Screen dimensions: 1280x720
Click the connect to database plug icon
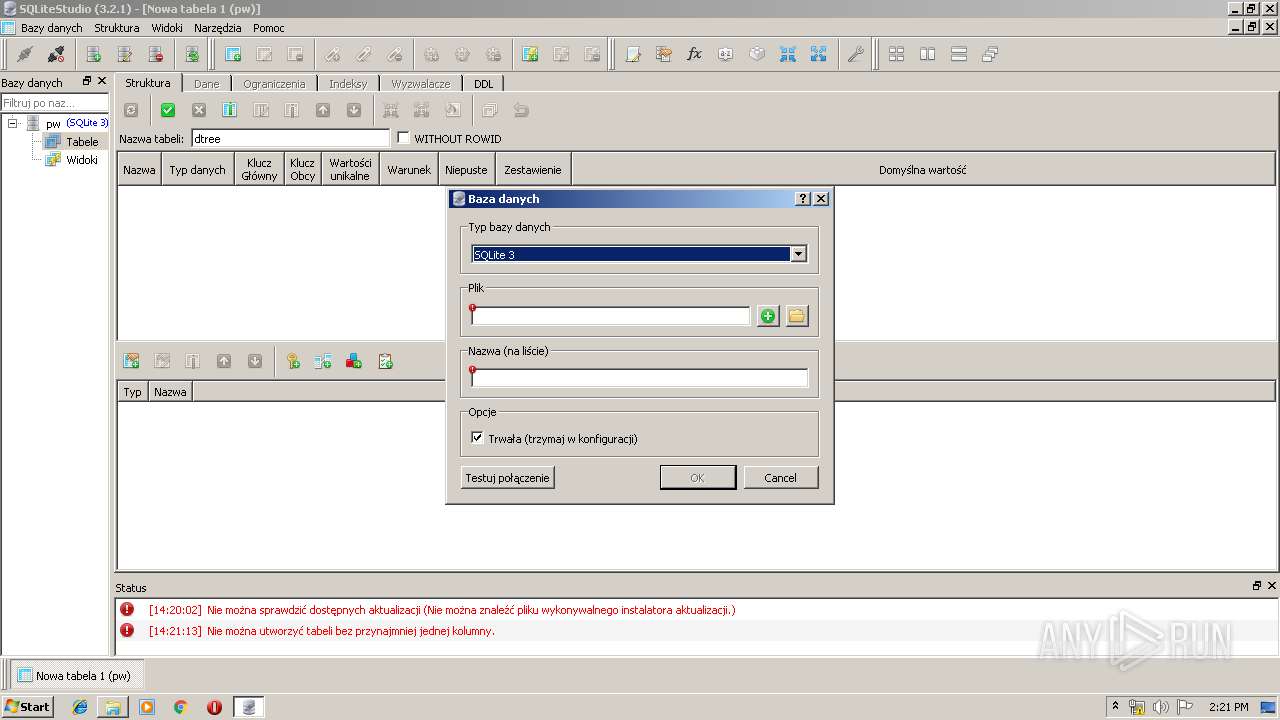pyautogui.click(x=25, y=55)
